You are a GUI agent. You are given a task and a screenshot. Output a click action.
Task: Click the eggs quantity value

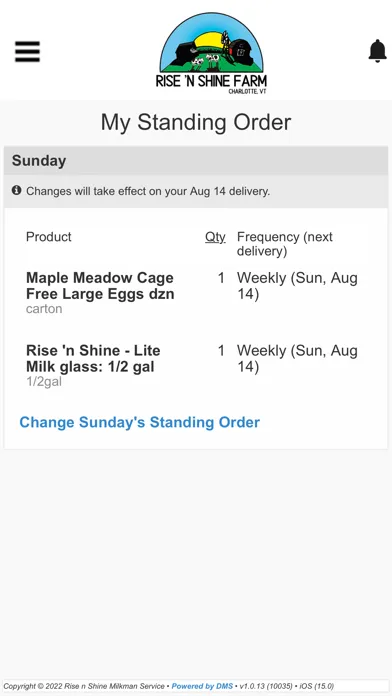[221, 278]
